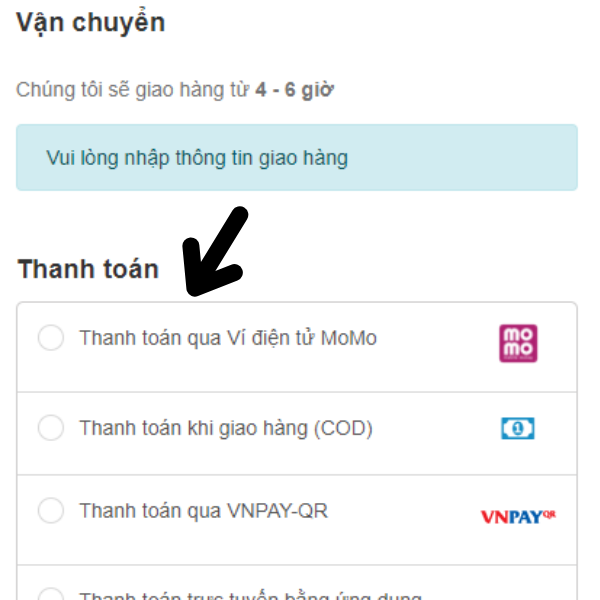Select the cash on delivery (COD) radio button
The height and width of the screenshot is (600, 600).
pyautogui.click(x=50, y=428)
